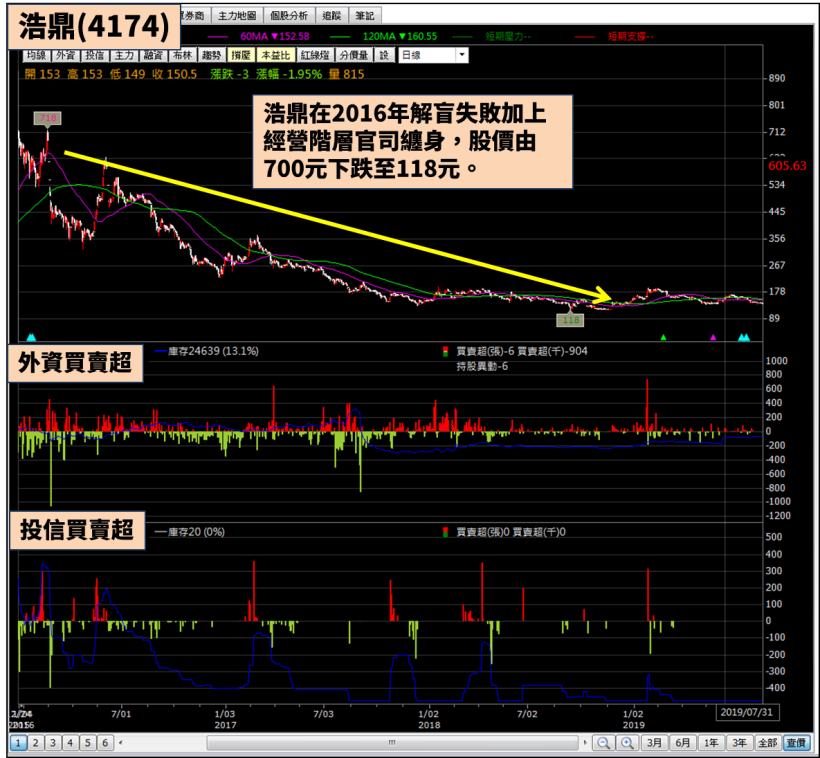This screenshot has height=758, width=820.
Task: Click the 718 high price label
Action: [48, 118]
